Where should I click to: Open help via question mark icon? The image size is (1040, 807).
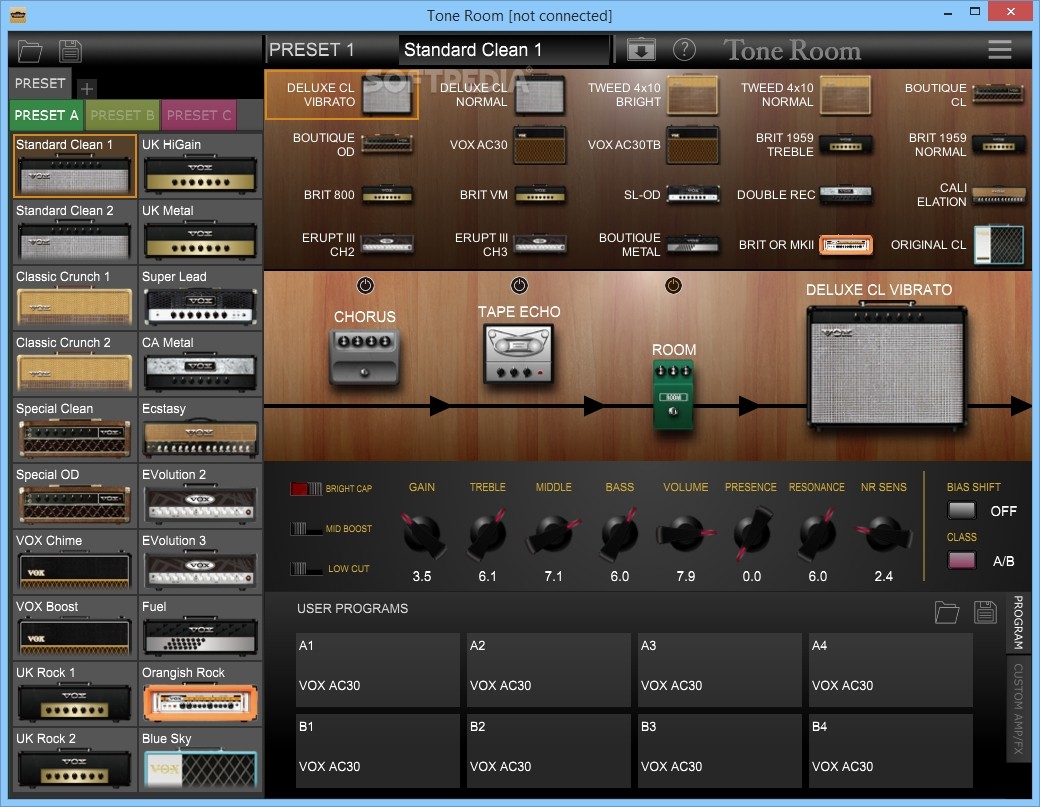click(x=684, y=50)
